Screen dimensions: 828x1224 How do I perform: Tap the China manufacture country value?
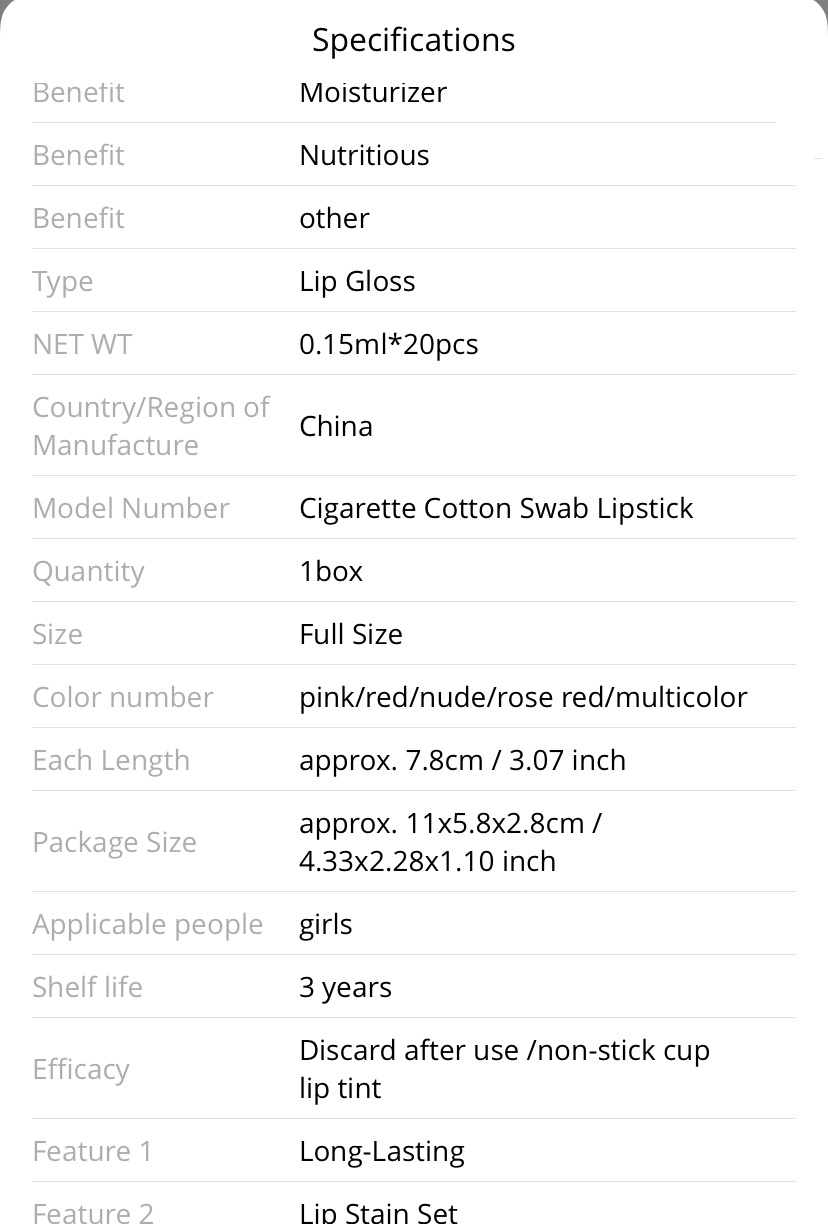(x=336, y=426)
